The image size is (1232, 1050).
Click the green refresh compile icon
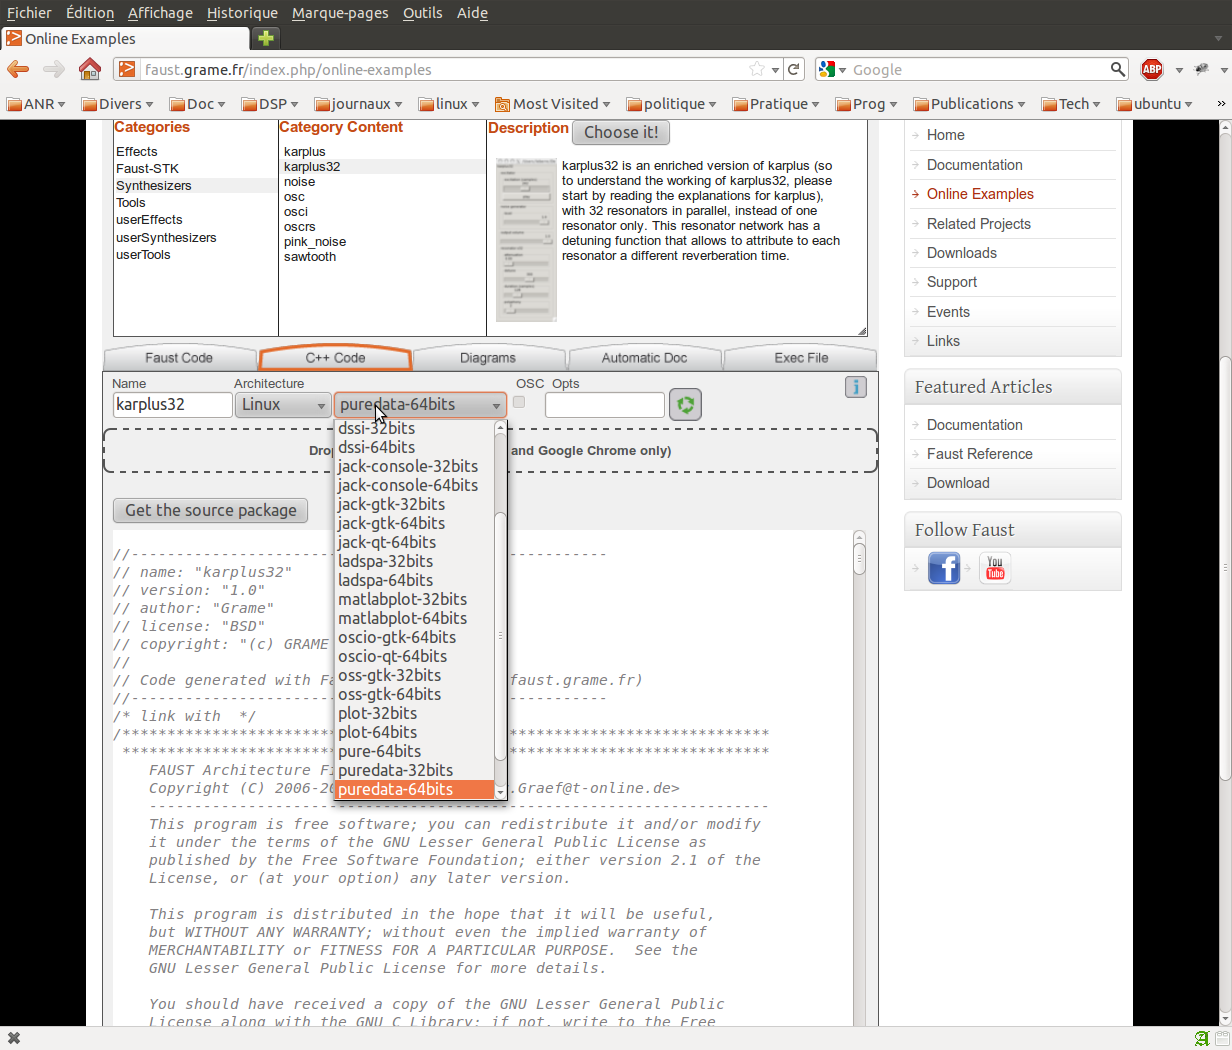pos(685,404)
